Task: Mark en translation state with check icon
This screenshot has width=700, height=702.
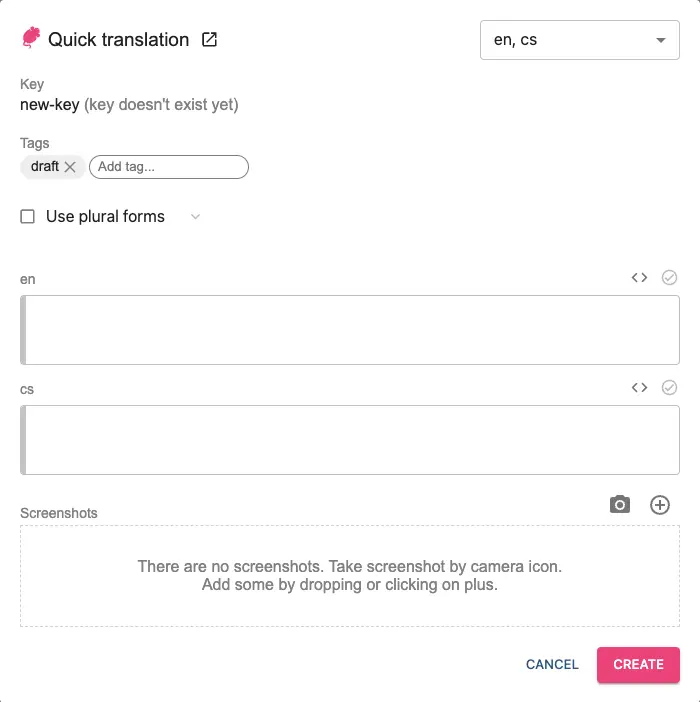Action: 669,277
